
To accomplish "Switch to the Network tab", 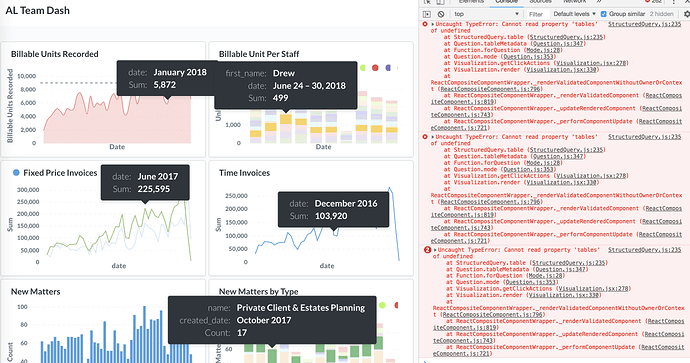I will (x=575, y=1).
